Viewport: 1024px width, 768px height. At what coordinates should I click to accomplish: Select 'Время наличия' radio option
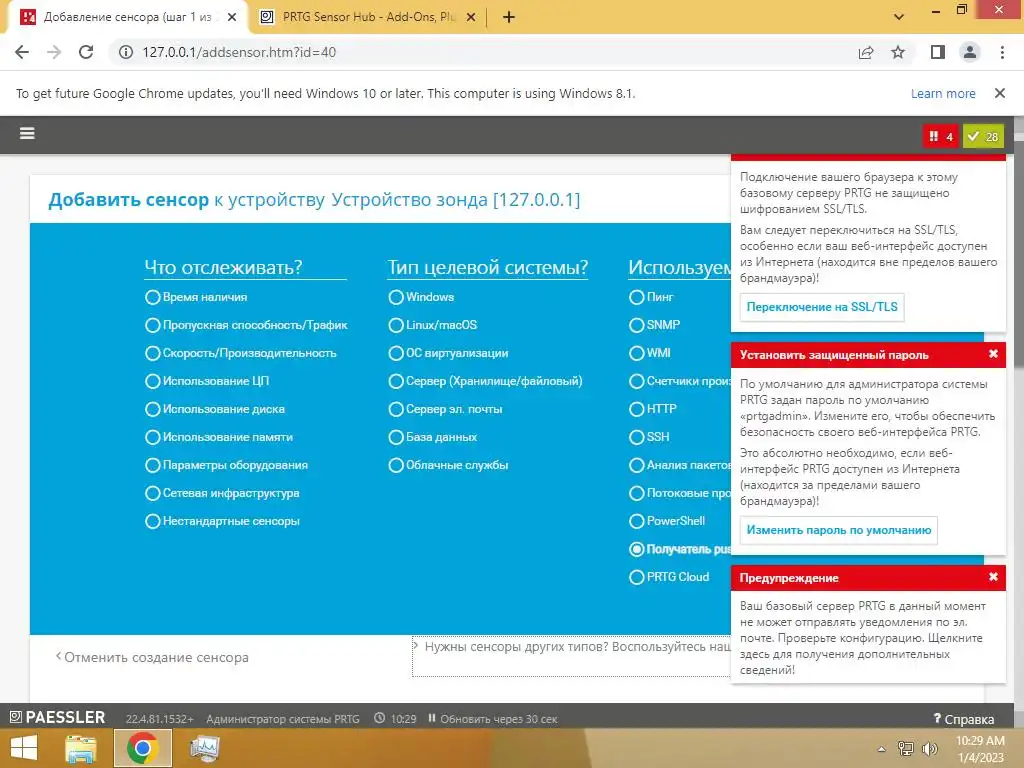coord(152,297)
